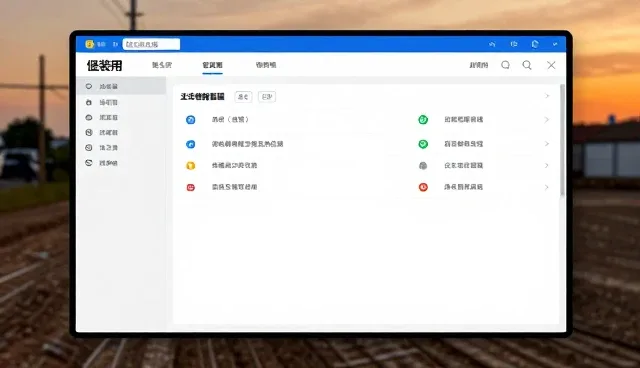Click the red clock icon in the list

[423, 187]
